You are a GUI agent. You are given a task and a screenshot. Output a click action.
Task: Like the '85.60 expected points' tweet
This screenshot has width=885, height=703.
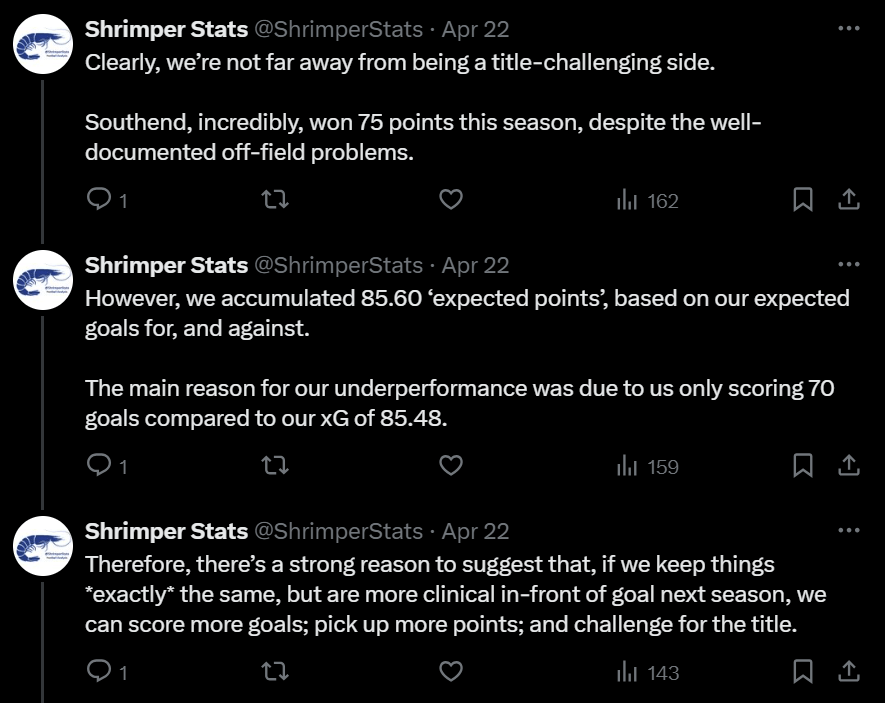click(451, 465)
